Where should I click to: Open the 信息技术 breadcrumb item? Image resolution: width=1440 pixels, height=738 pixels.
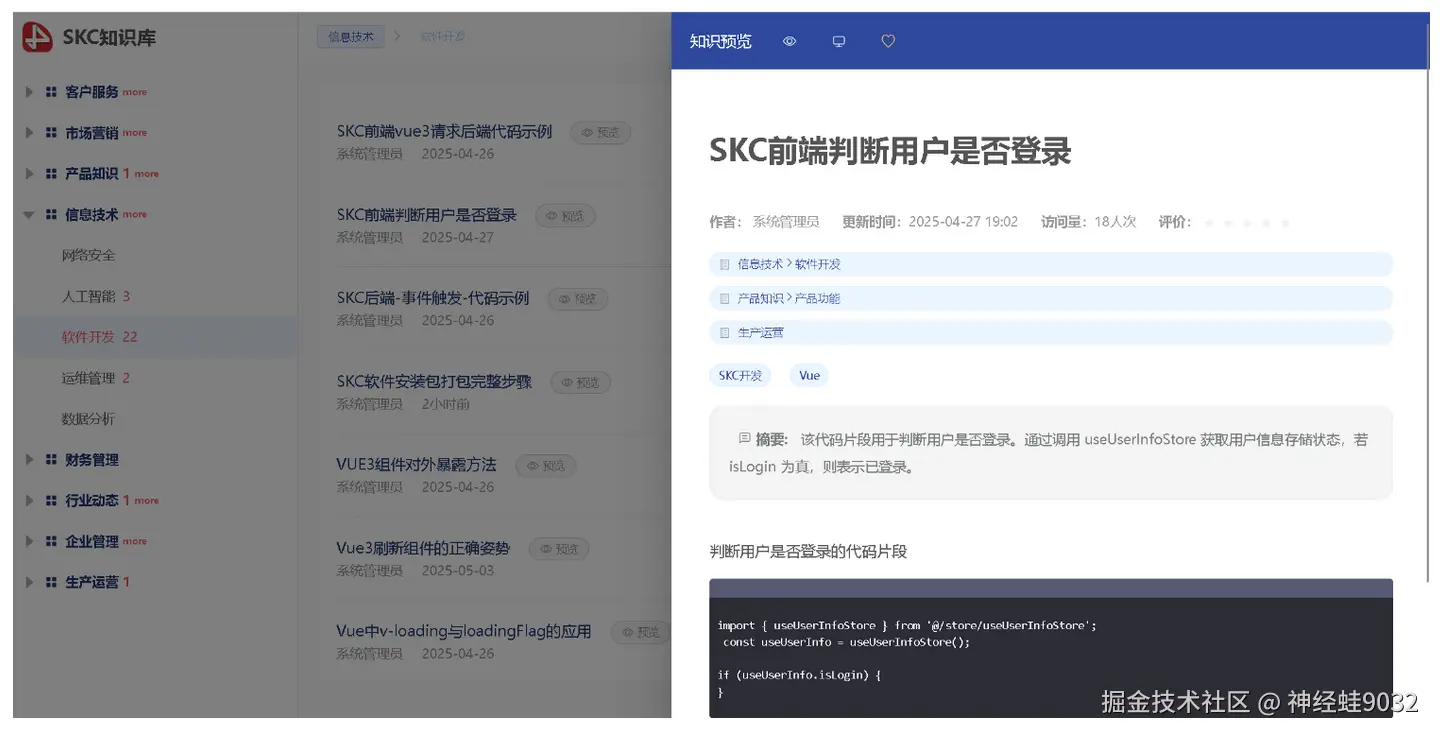(x=351, y=35)
